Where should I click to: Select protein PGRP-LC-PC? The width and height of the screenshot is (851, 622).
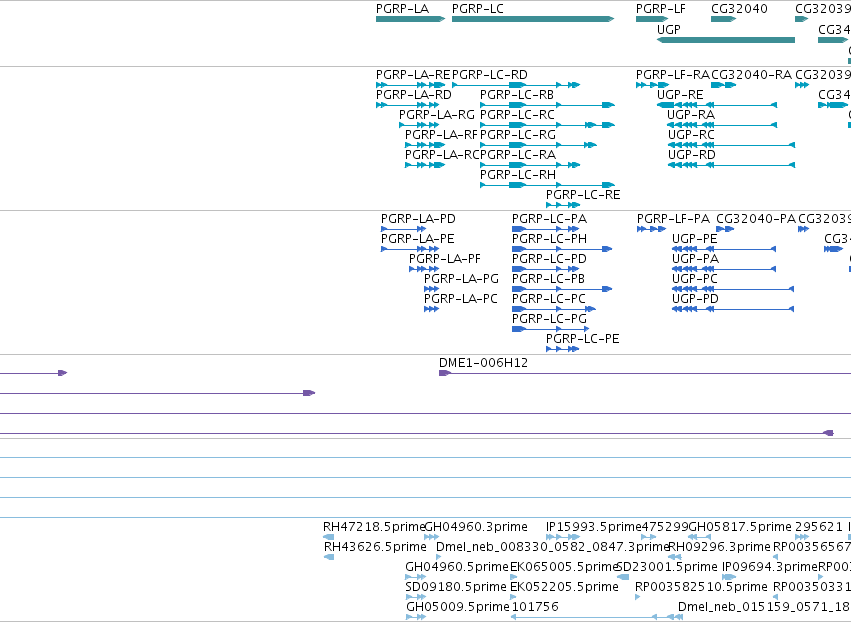pyautogui.click(x=554, y=309)
